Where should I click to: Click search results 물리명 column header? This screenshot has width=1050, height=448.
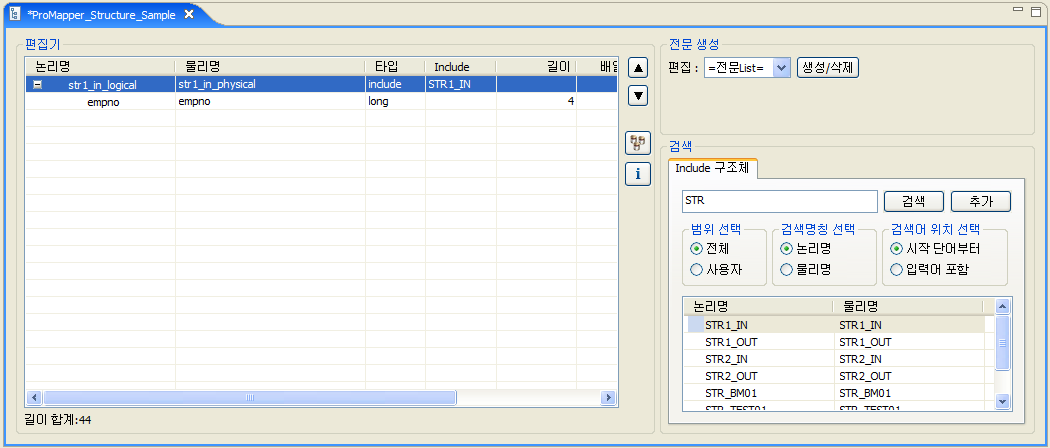(908, 307)
